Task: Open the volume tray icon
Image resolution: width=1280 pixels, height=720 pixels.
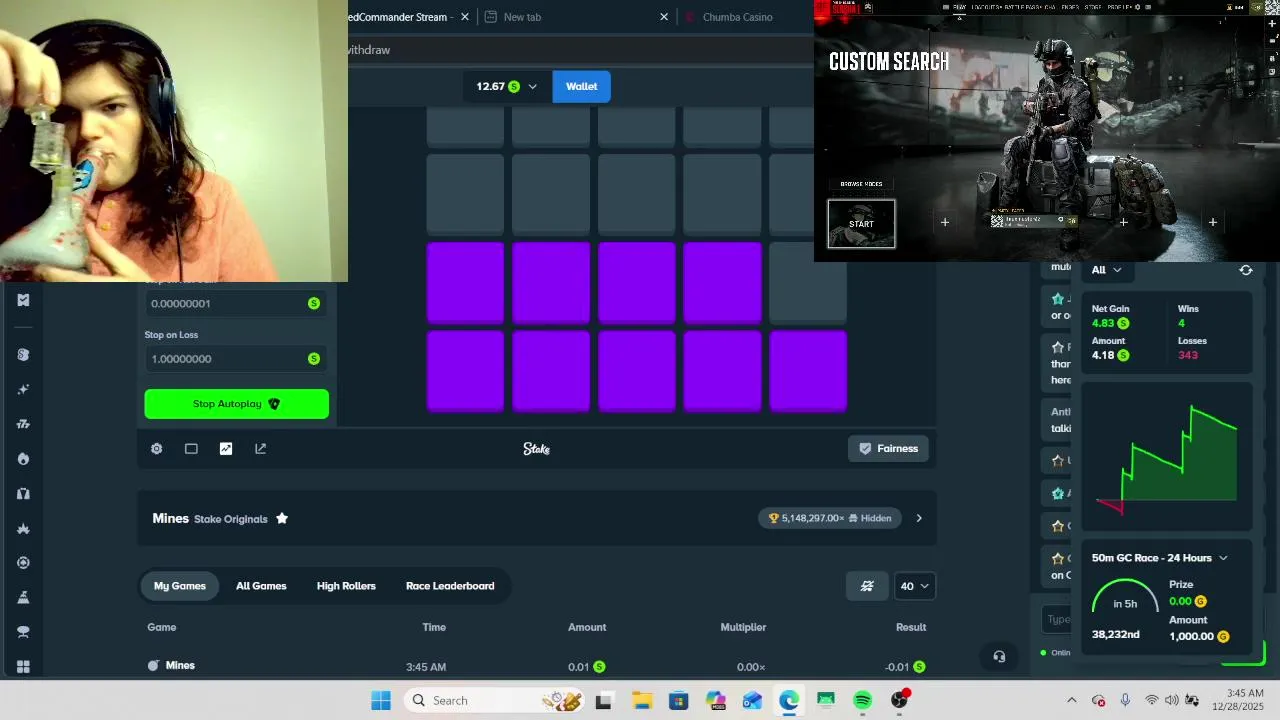Action: (x=1171, y=701)
